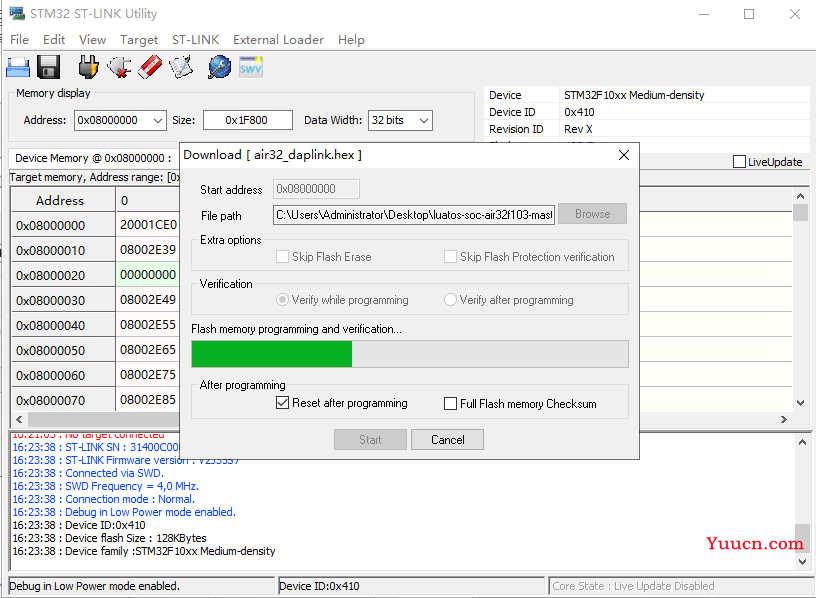
Task: Click memory grid scrollbar up arrow
Action: pyautogui.click(x=800, y=196)
